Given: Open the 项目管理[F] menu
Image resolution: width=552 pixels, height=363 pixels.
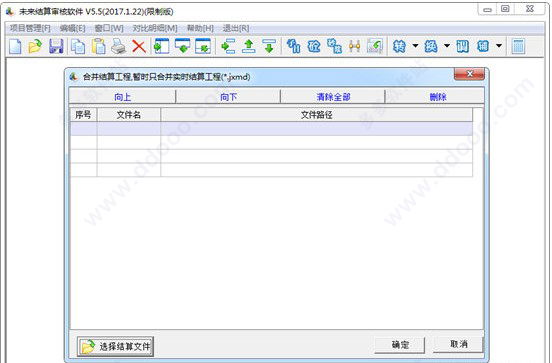Looking at the screenshot, I should click(x=30, y=28).
